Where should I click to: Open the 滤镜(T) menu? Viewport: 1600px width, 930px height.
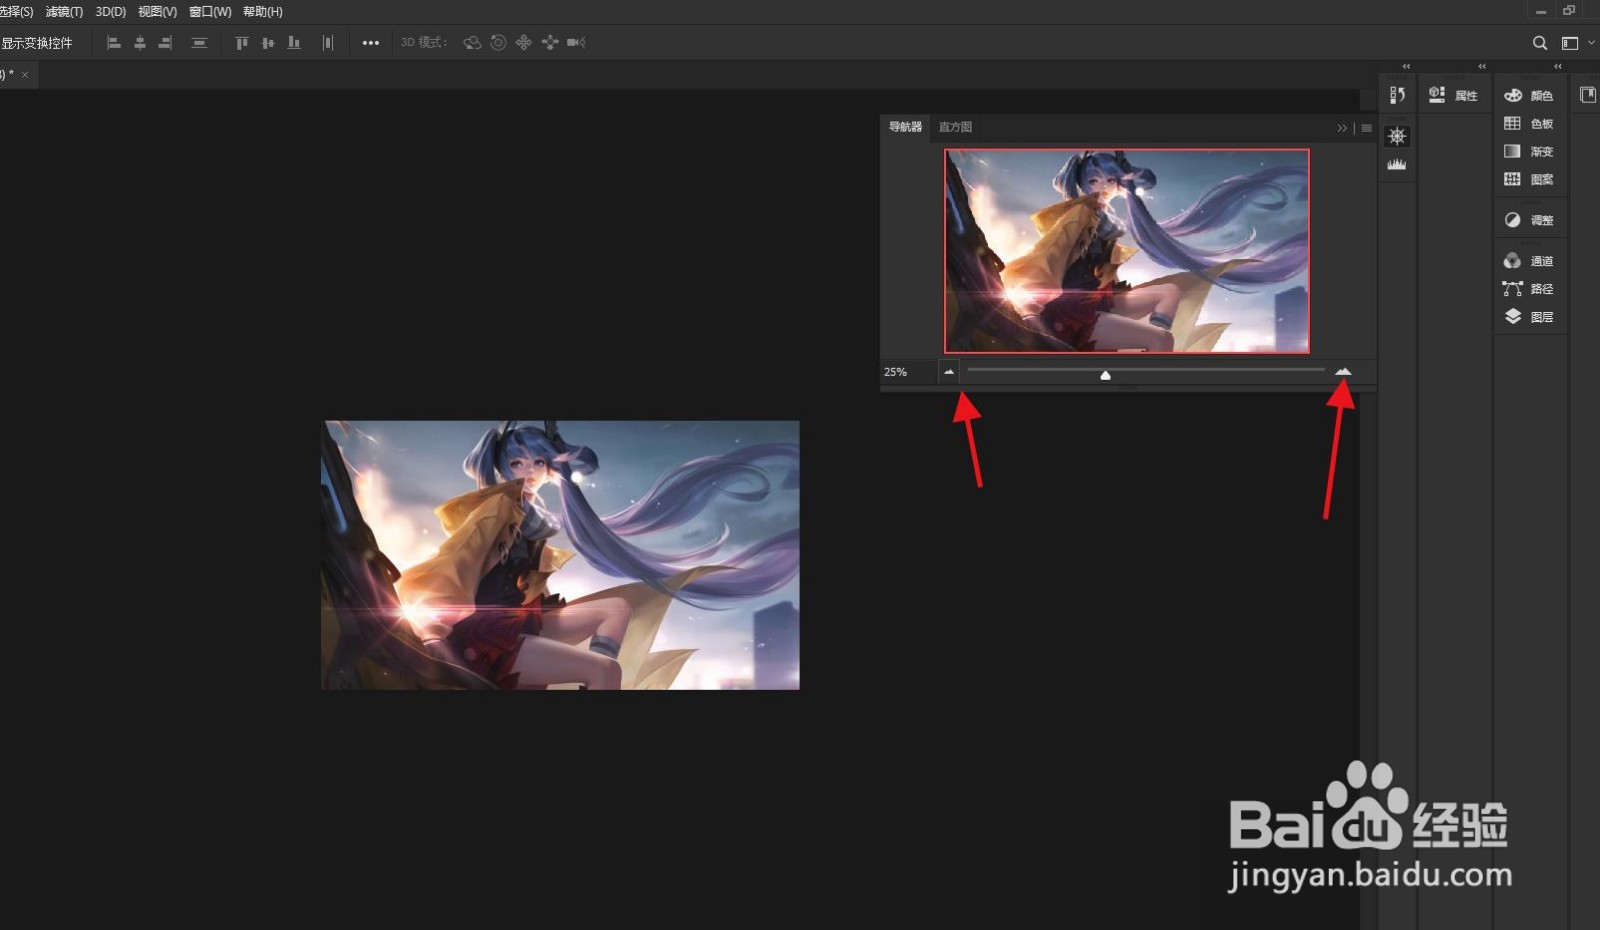pyautogui.click(x=64, y=12)
